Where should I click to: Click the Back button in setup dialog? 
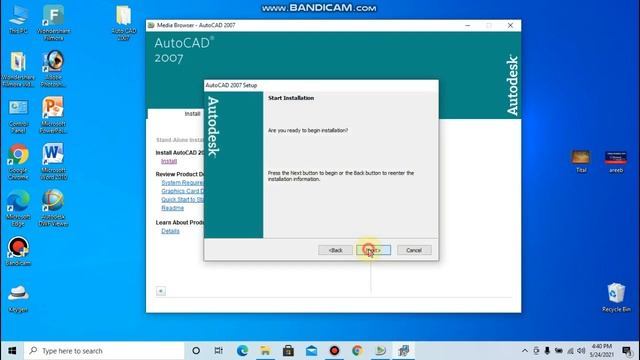tap(335, 250)
